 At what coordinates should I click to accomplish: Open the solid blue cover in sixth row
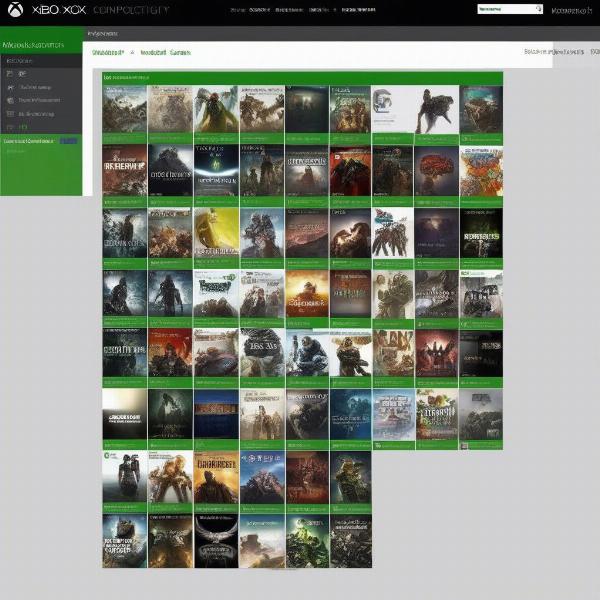tap(216, 414)
